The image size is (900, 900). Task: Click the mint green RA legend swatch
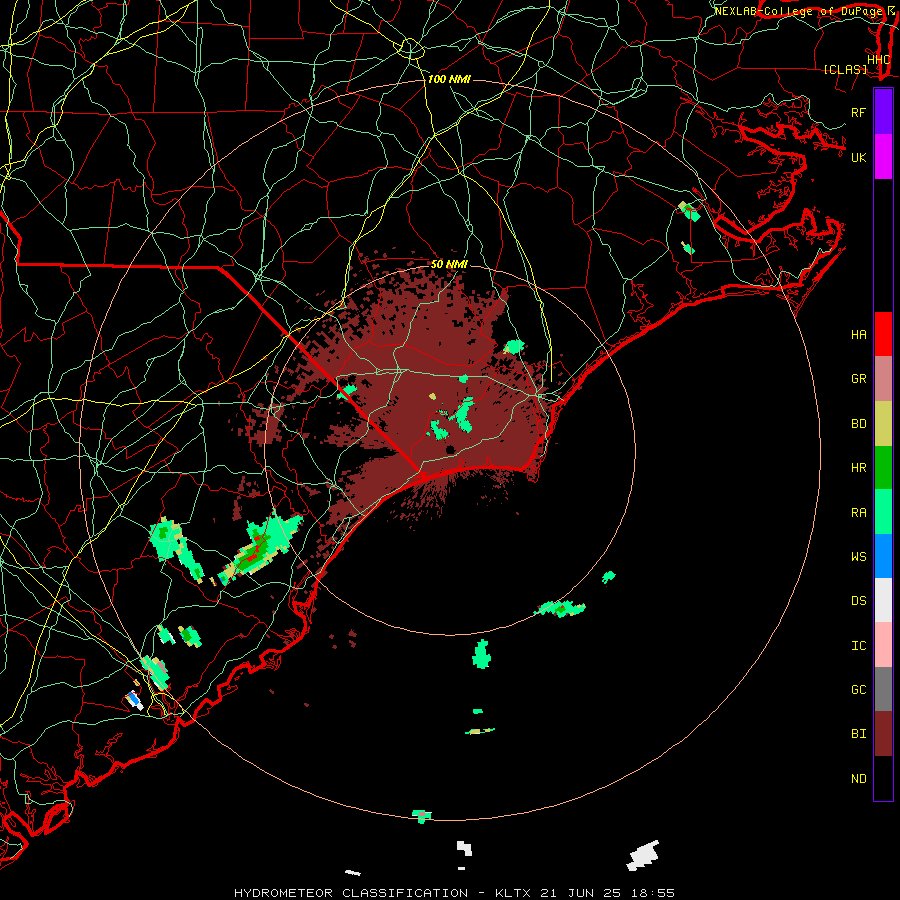pos(883,512)
